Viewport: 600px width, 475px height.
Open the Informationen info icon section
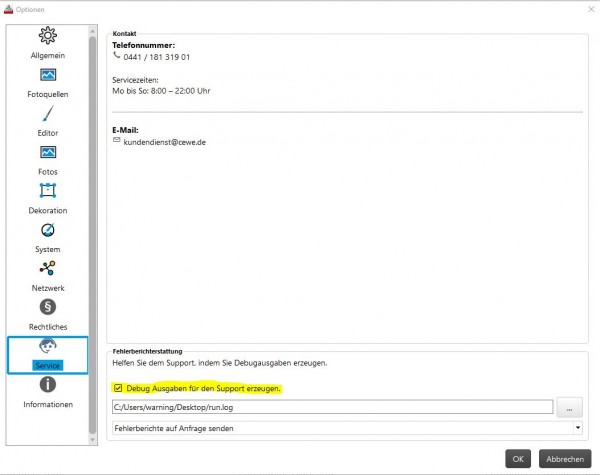(48, 384)
